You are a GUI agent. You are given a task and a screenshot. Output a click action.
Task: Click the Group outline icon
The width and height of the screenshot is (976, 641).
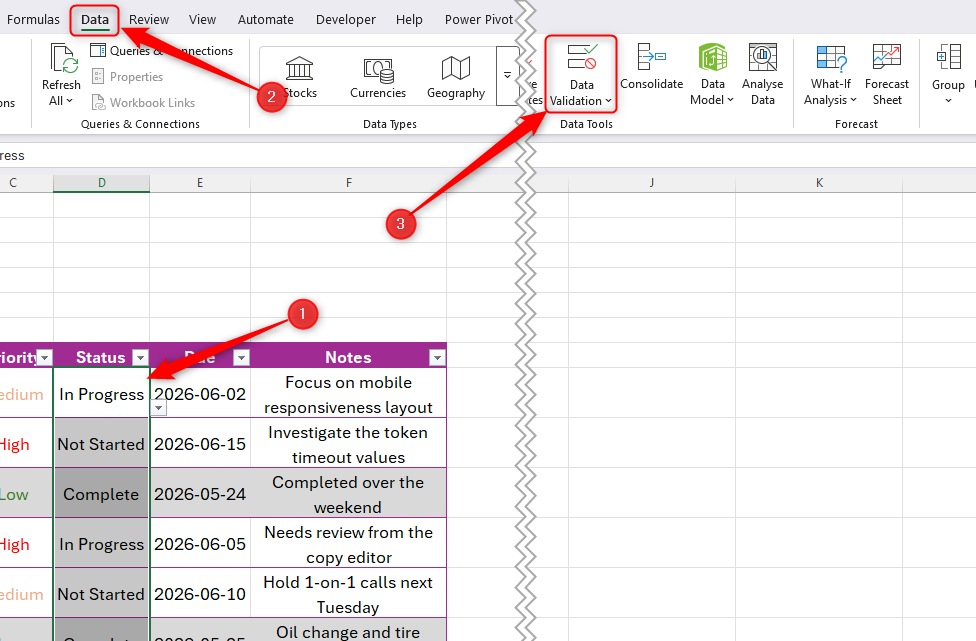949,57
